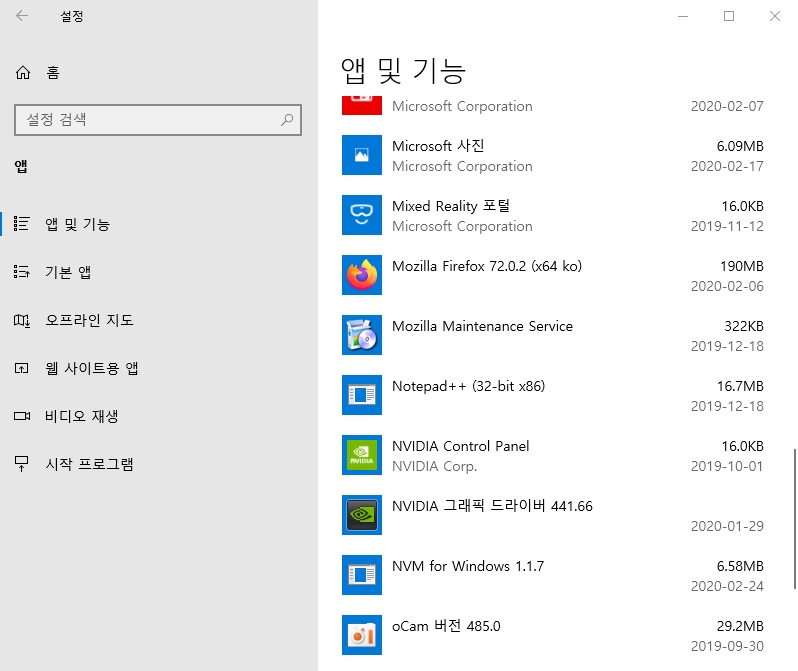Open 비디오 재생 settings

81,417
